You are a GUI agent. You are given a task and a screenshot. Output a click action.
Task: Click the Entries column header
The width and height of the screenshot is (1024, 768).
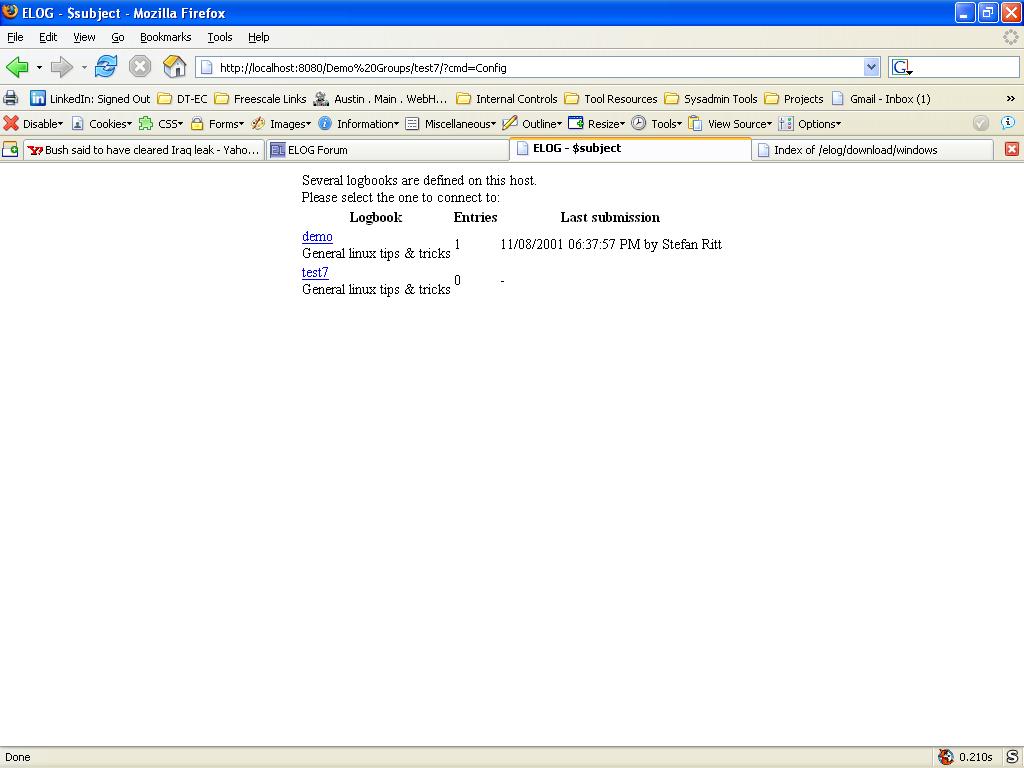pyautogui.click(x=475, y=217)
